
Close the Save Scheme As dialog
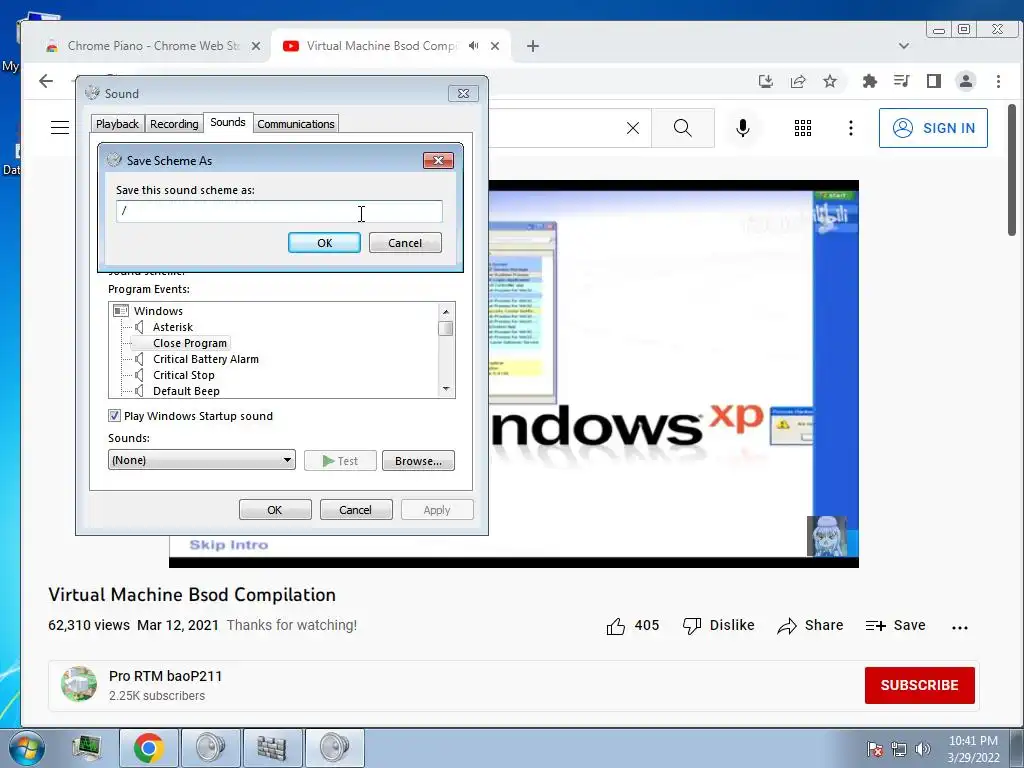click(438, 160)
